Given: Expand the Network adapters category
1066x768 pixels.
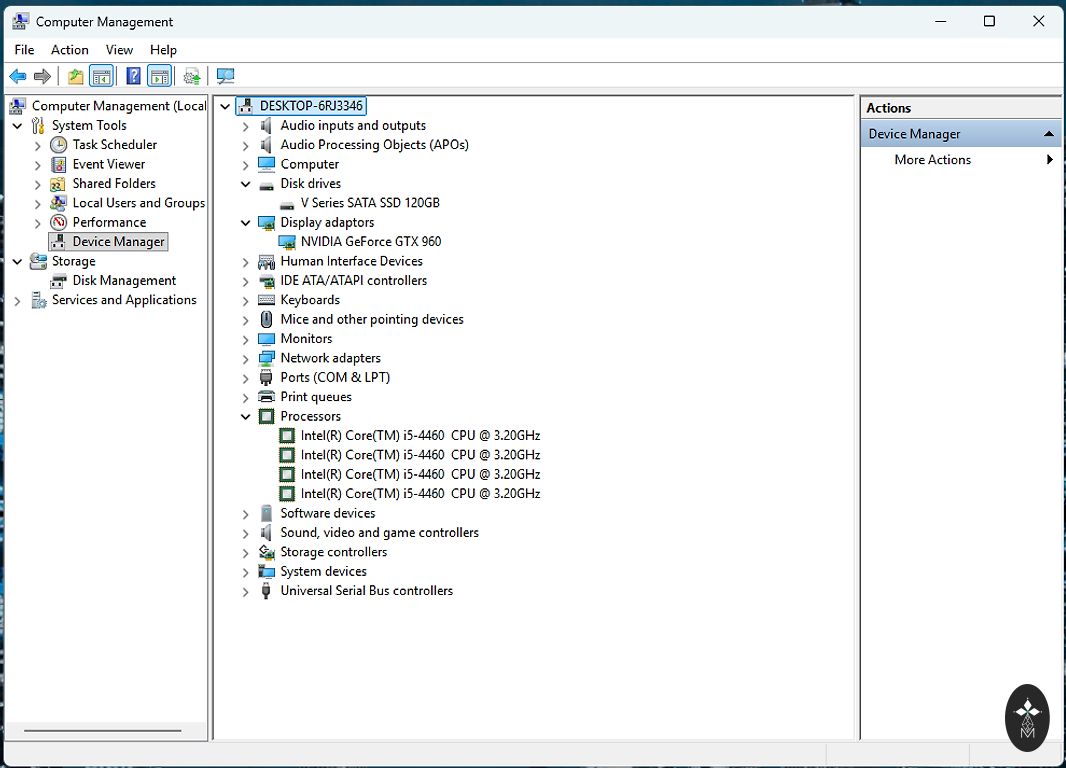Looking at the screenshot, I should [x=246, y=358].
